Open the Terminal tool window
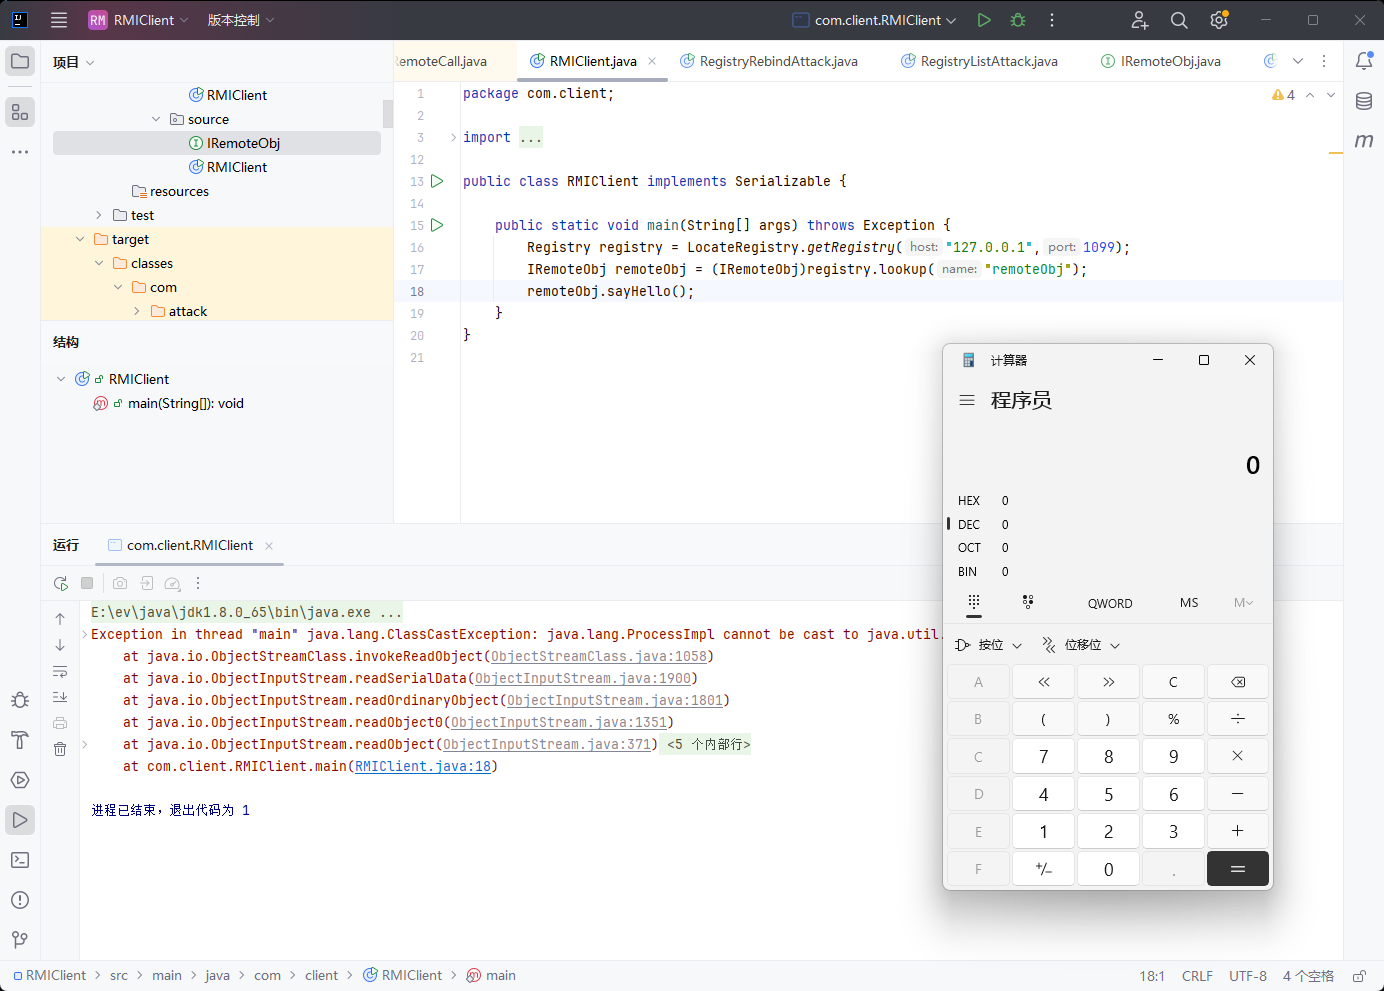The height and width of the screenshot is (991, 1384). [20, 860]
